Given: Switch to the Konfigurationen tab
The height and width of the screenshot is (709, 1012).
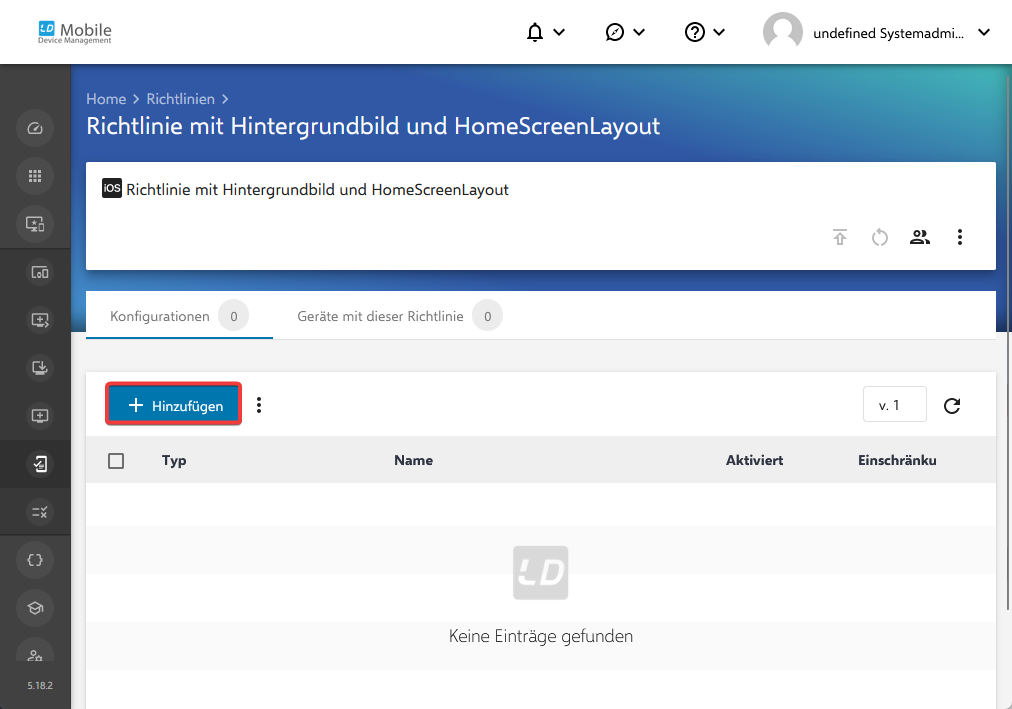Looking at the screenshot, I should [179, 316].
